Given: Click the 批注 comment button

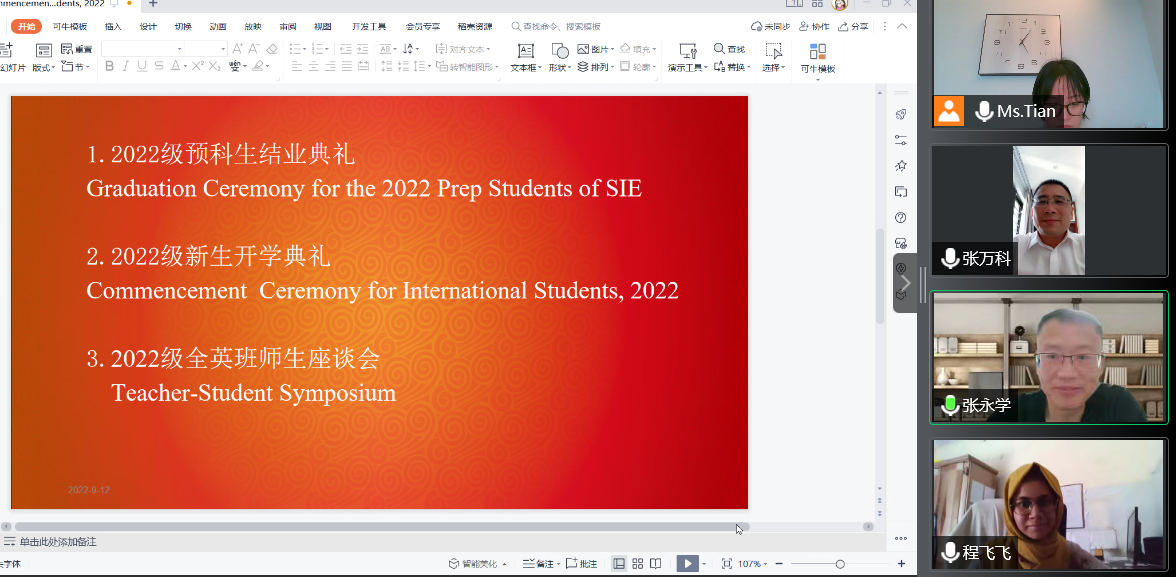Looking at the screenshot, I should pos(582,564).
